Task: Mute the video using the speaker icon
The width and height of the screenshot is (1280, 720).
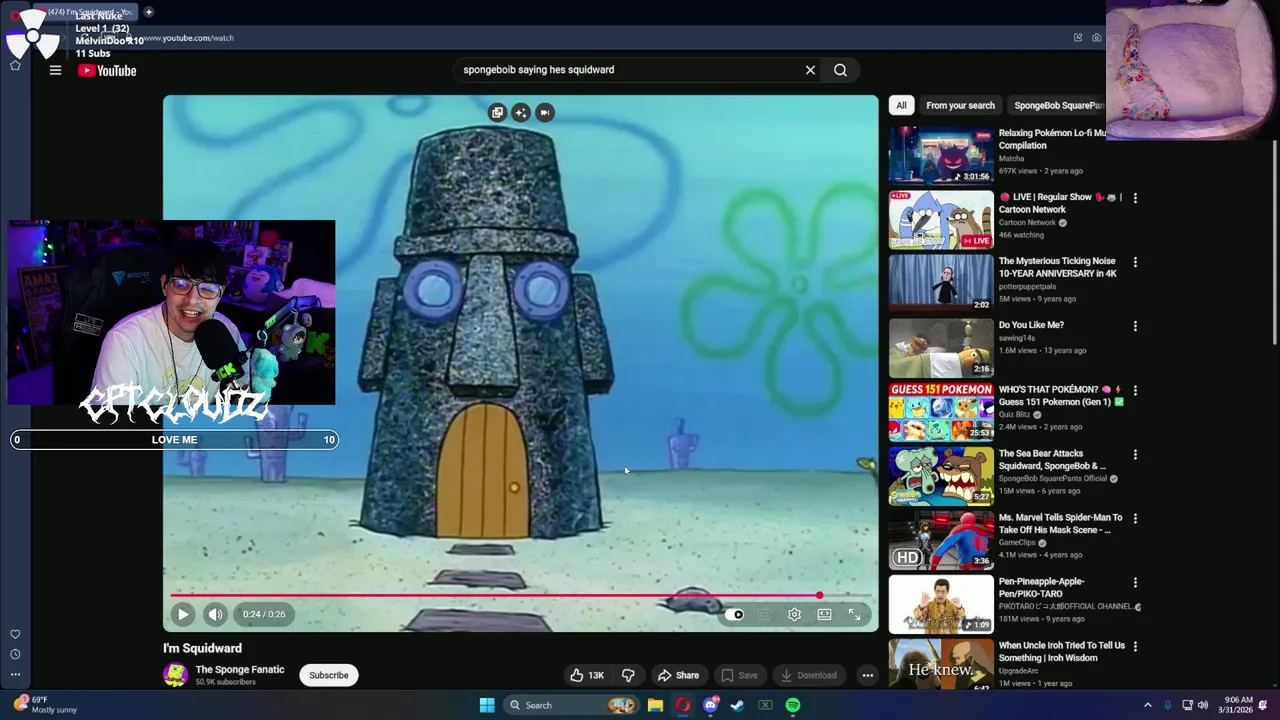Action: coord(215,614)
